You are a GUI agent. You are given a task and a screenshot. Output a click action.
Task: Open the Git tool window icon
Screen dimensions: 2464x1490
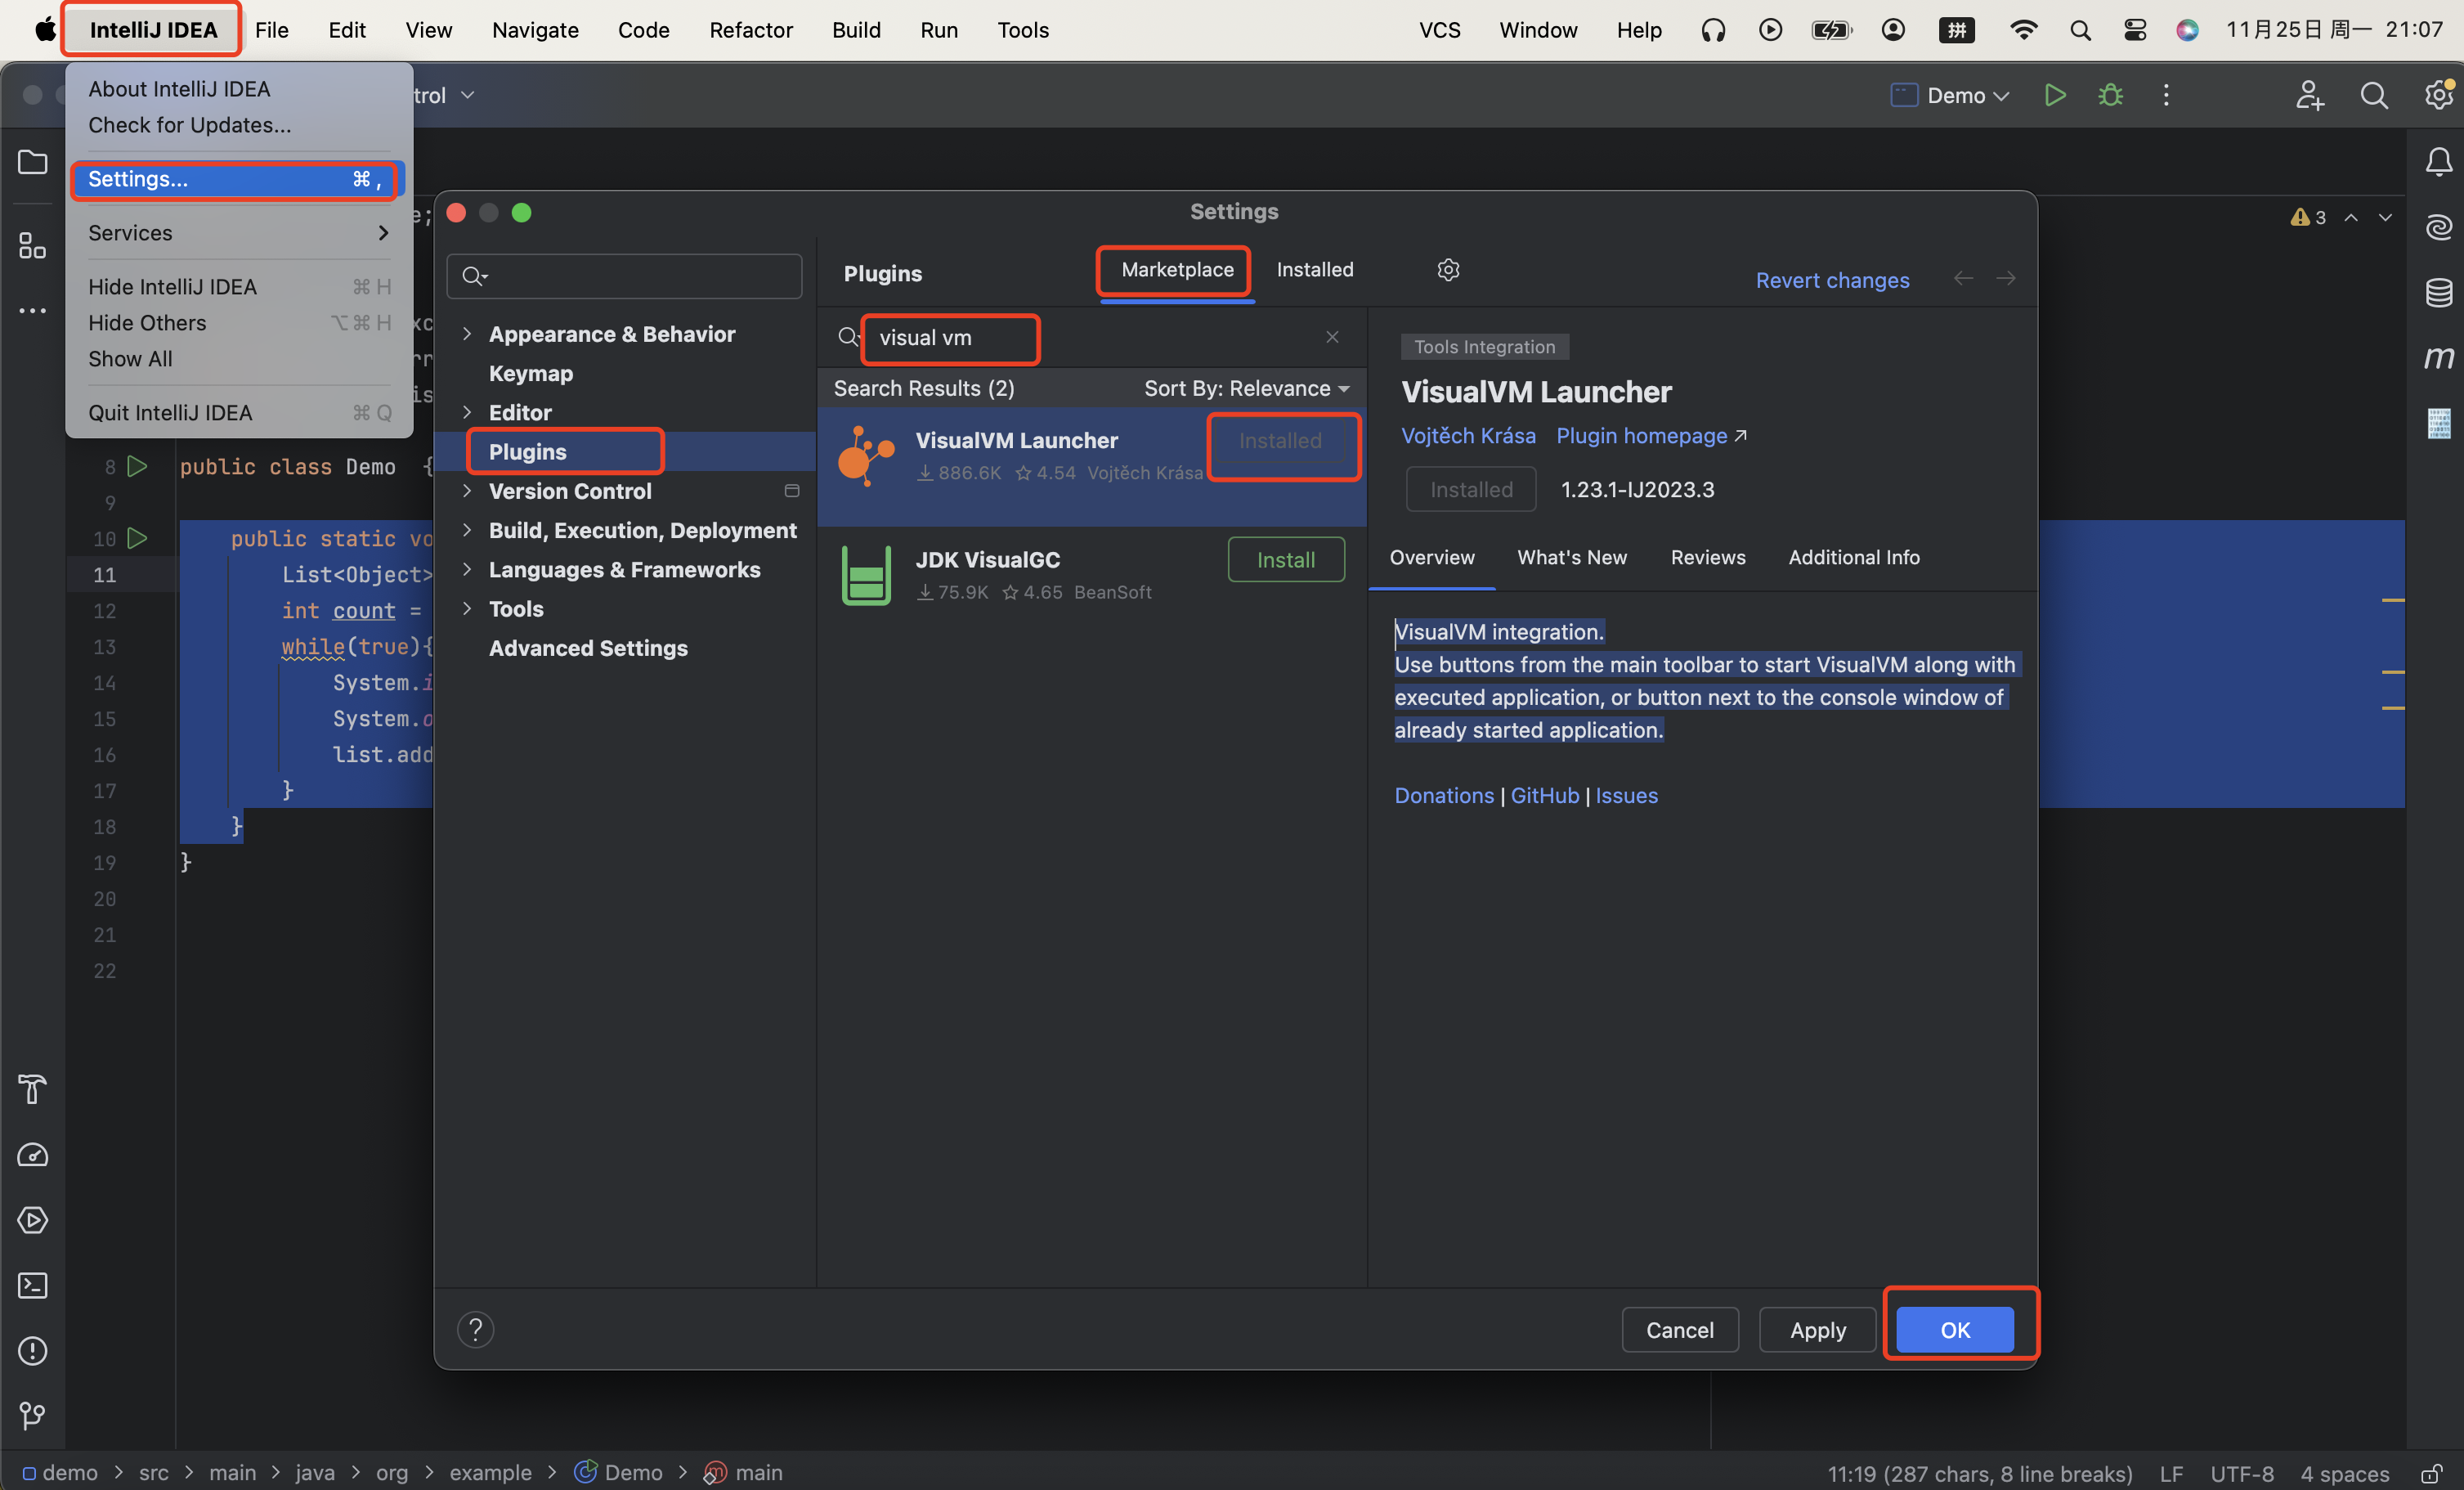coord(33,1415)
